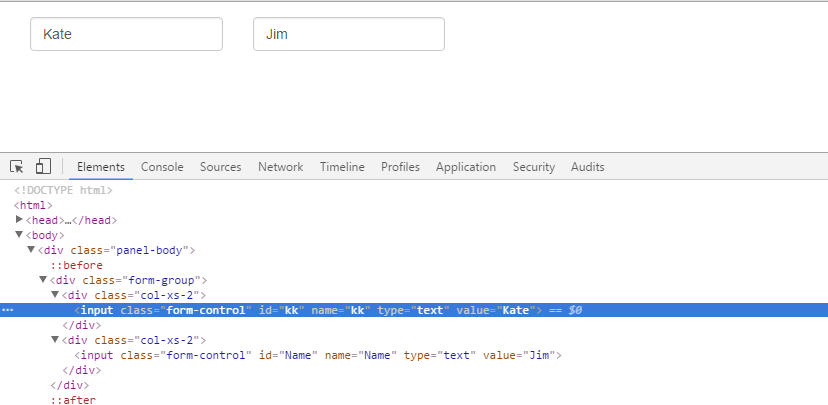The height and width of the screenshot is (405, 828).
Task: Switch to the Application tab
Action: click(466, 167)
